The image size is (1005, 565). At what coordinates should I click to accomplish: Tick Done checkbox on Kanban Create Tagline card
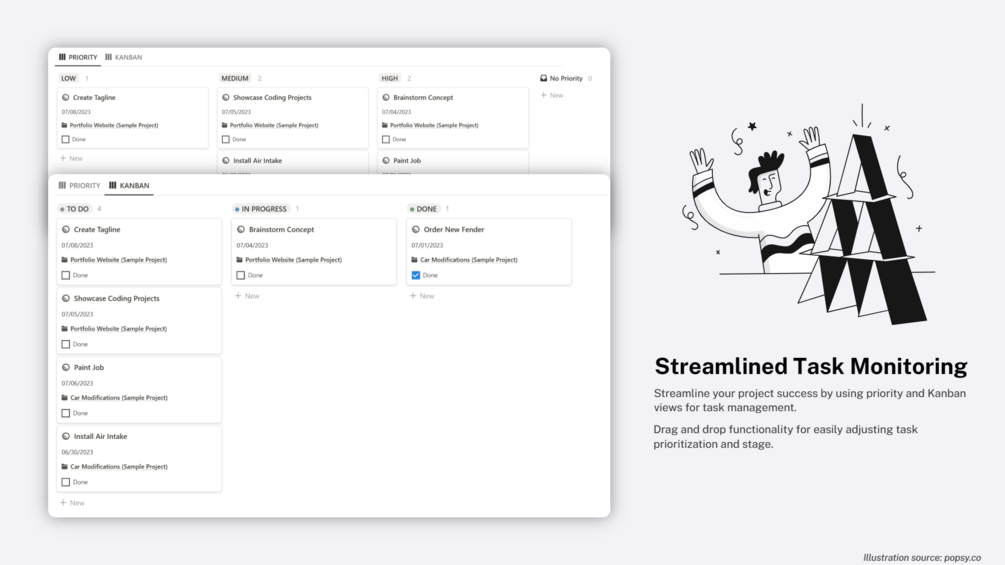tap(65, 275)
